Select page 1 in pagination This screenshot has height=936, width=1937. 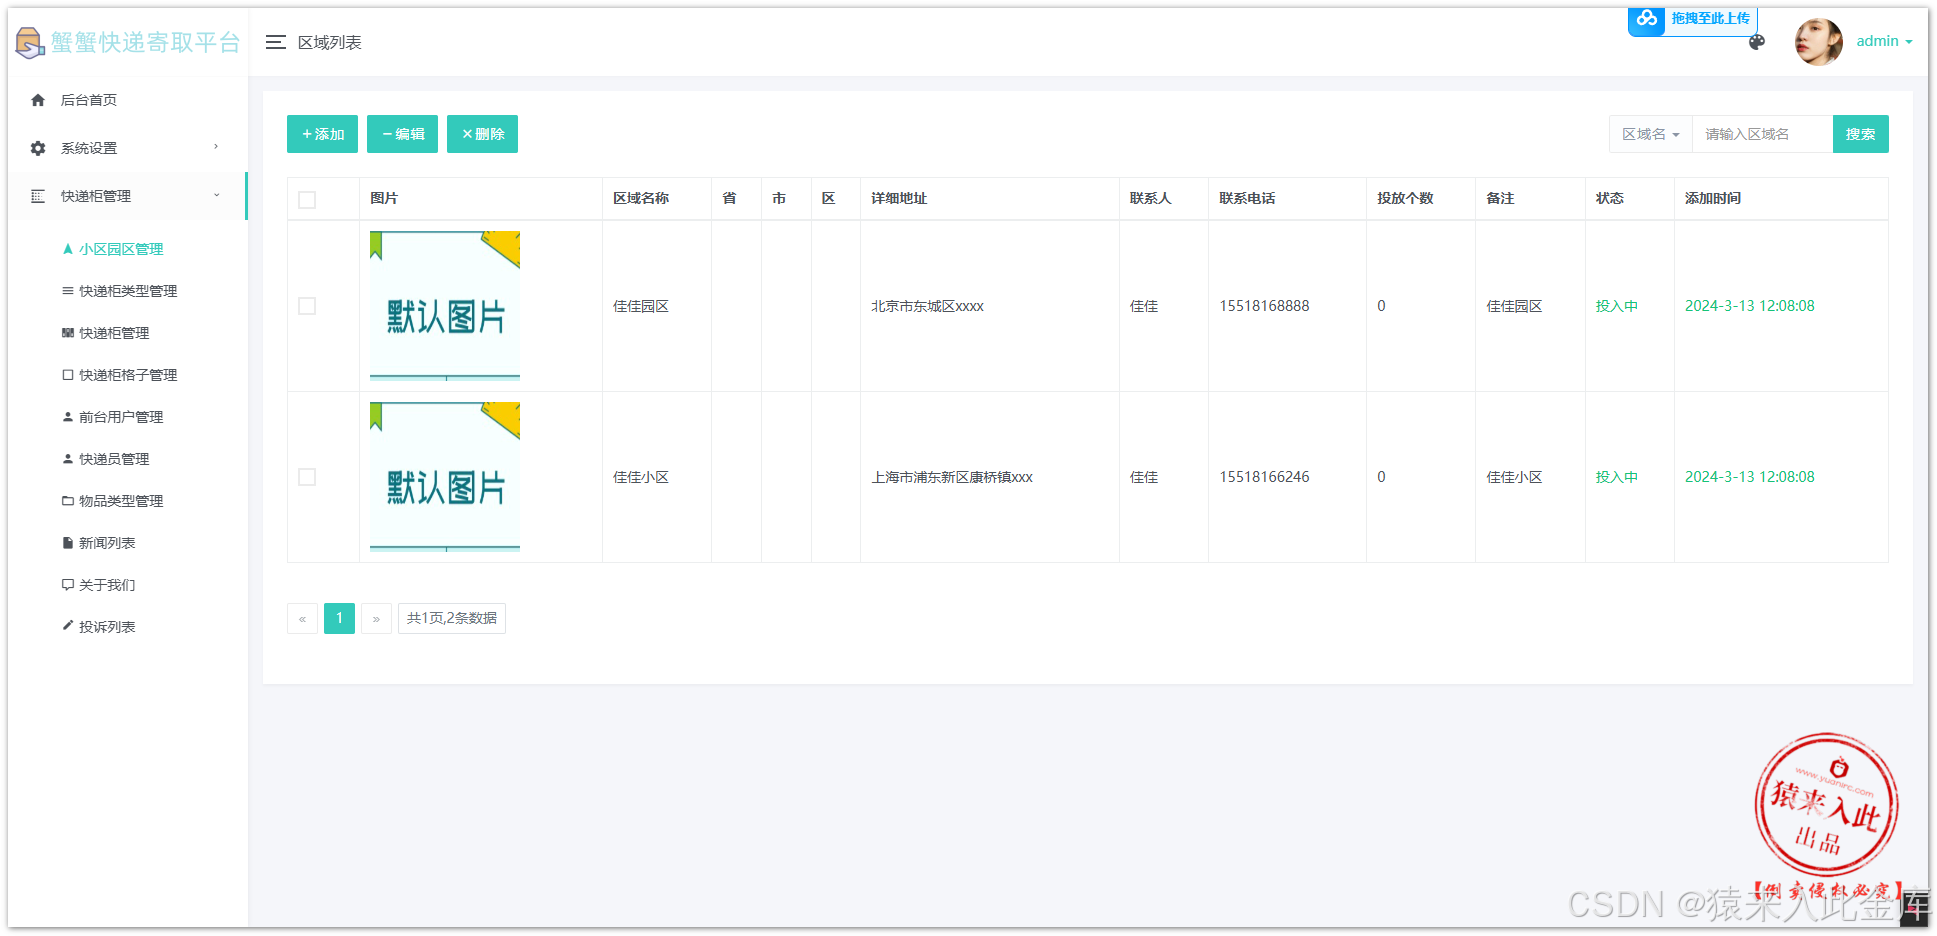(339, 619)
